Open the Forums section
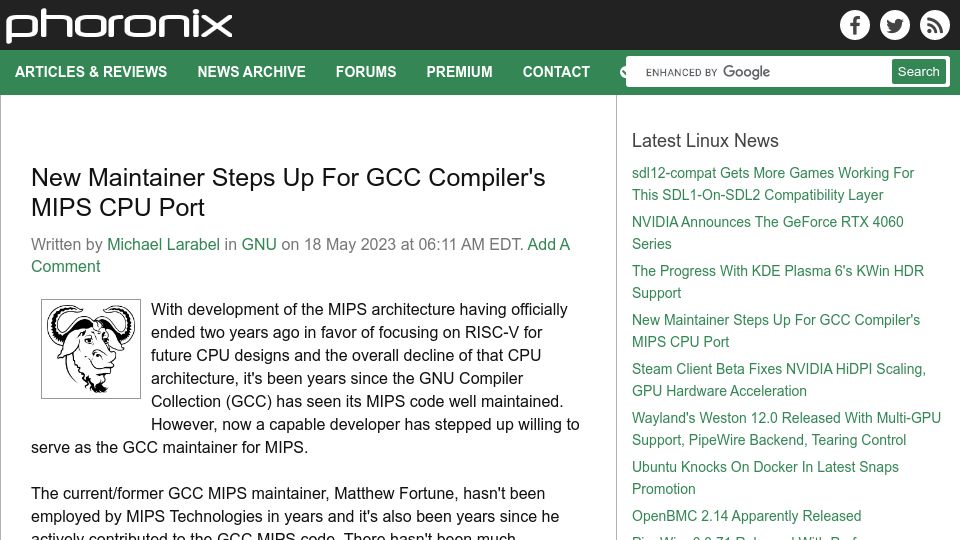The image size is (960, 540). click(366, 72)
